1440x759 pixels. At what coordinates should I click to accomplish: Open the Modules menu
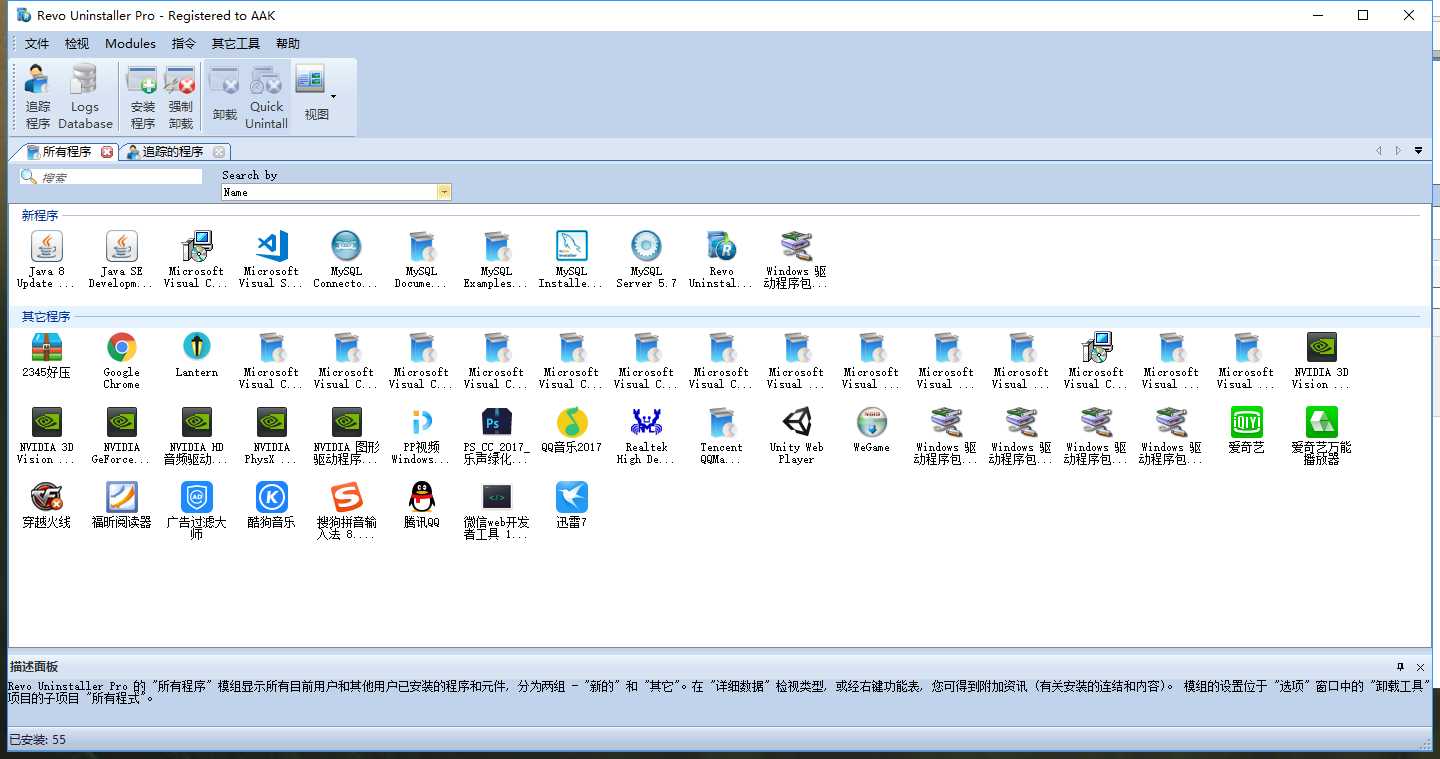pos(130,44)
